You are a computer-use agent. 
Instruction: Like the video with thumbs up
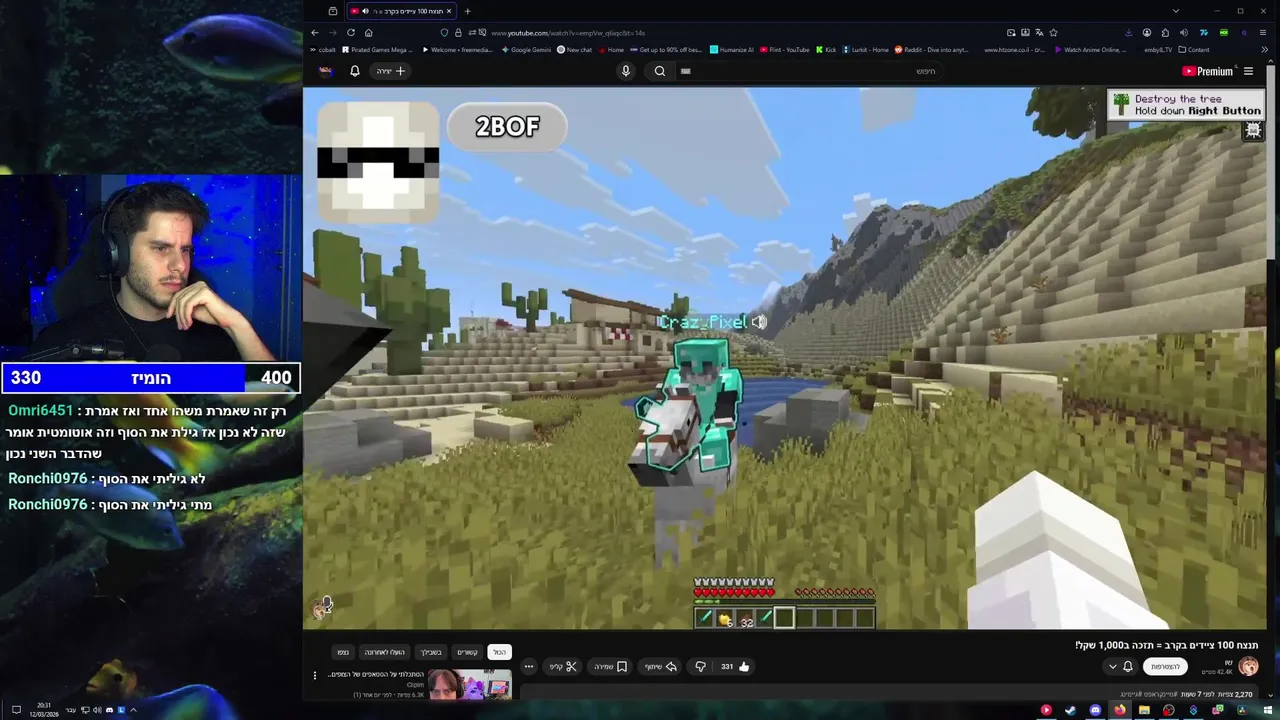pos(743,666)
